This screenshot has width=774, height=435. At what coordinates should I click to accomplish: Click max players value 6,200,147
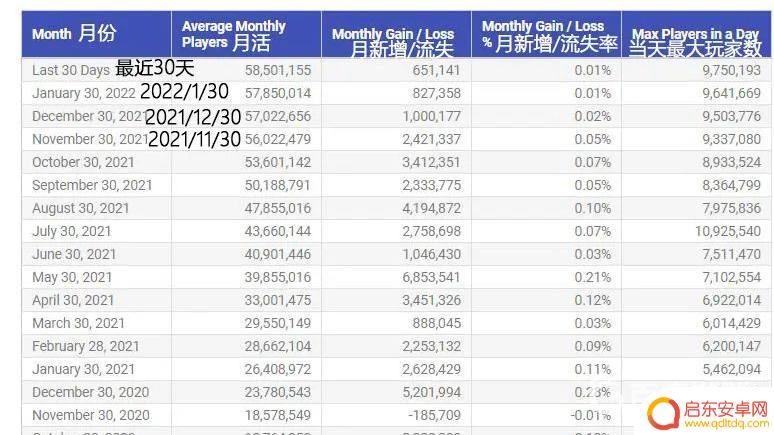732,346
